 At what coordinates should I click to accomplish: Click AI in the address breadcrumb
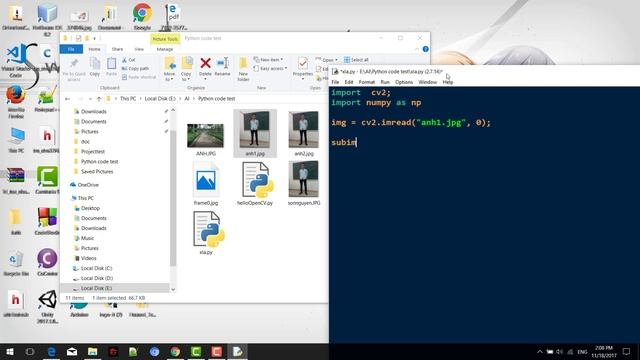click(x=187, y=99)
